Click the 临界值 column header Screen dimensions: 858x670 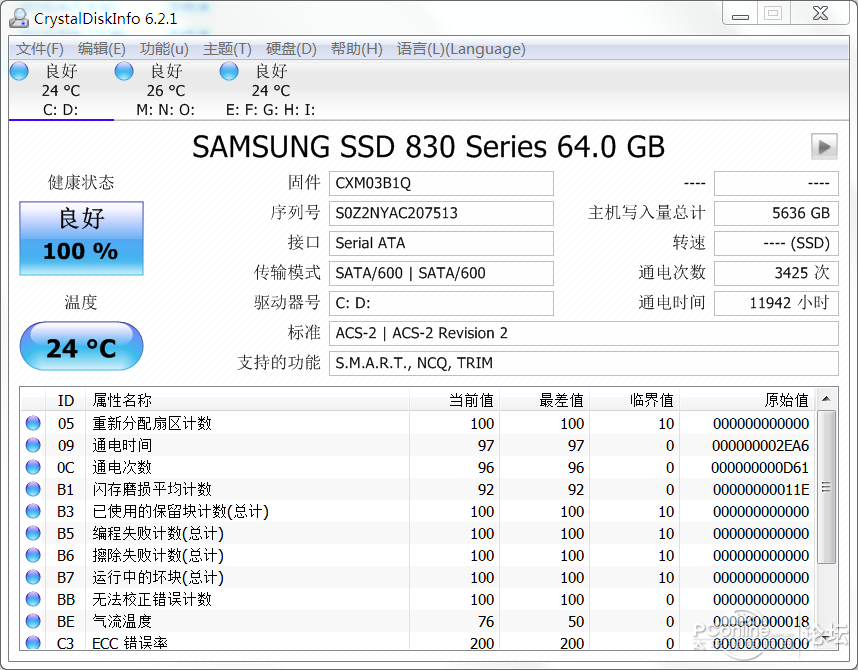coord(634,400)
